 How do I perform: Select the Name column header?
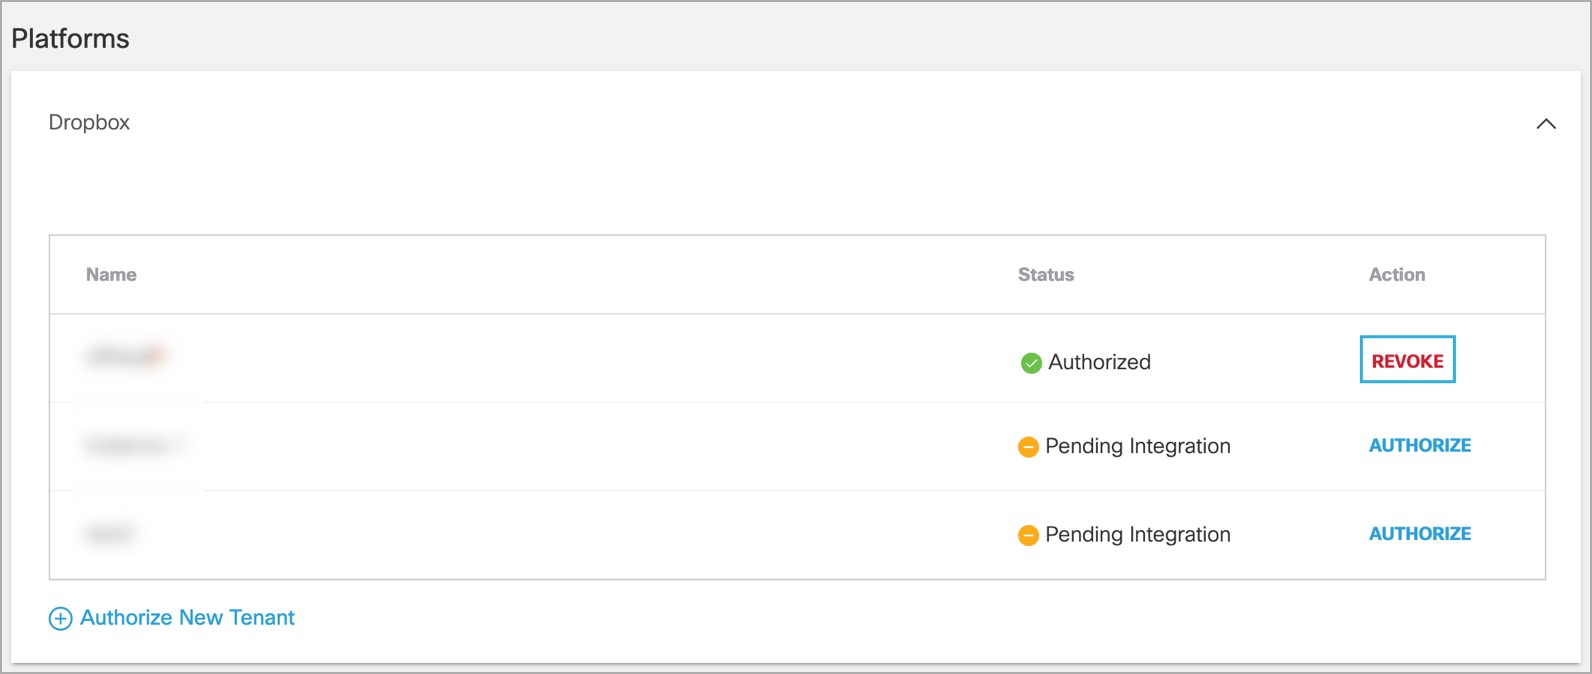tap(111, 275)
